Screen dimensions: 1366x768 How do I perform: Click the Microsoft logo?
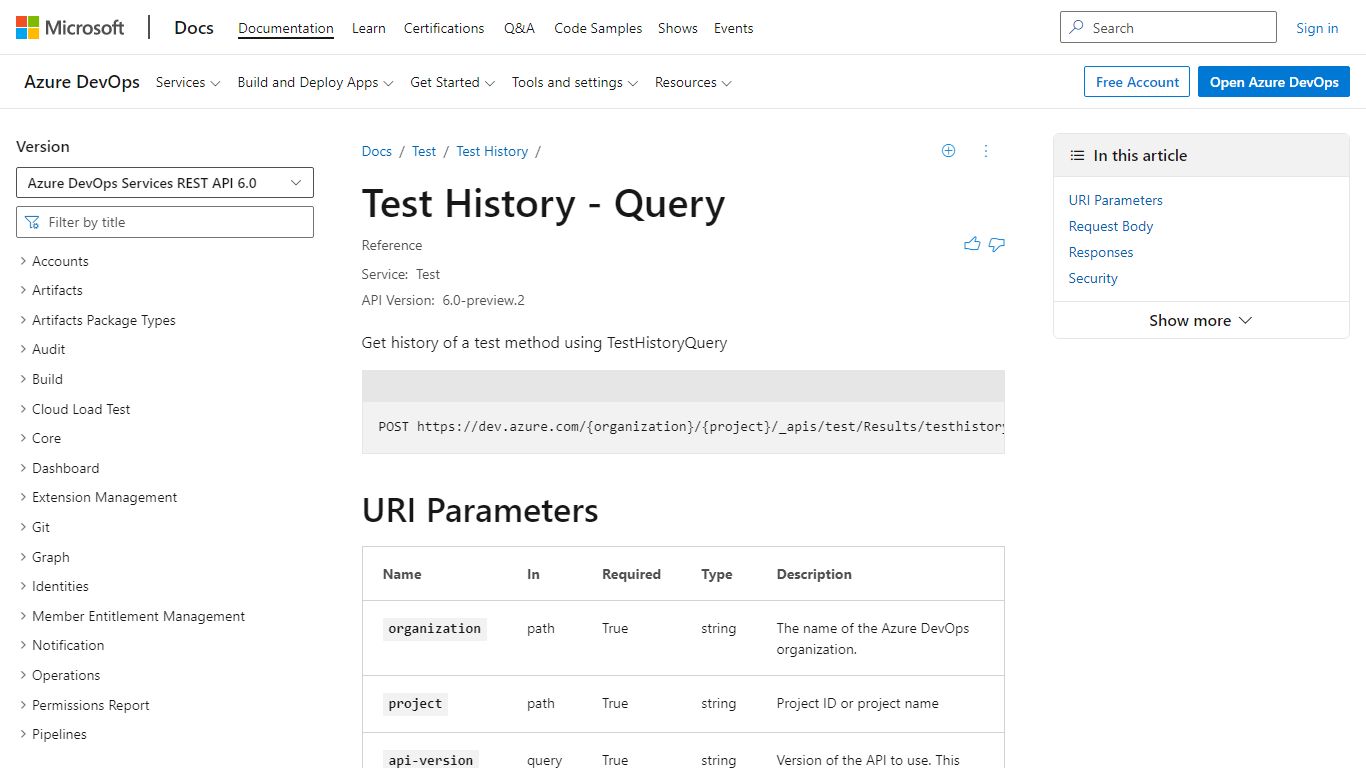tap(70, 28)
